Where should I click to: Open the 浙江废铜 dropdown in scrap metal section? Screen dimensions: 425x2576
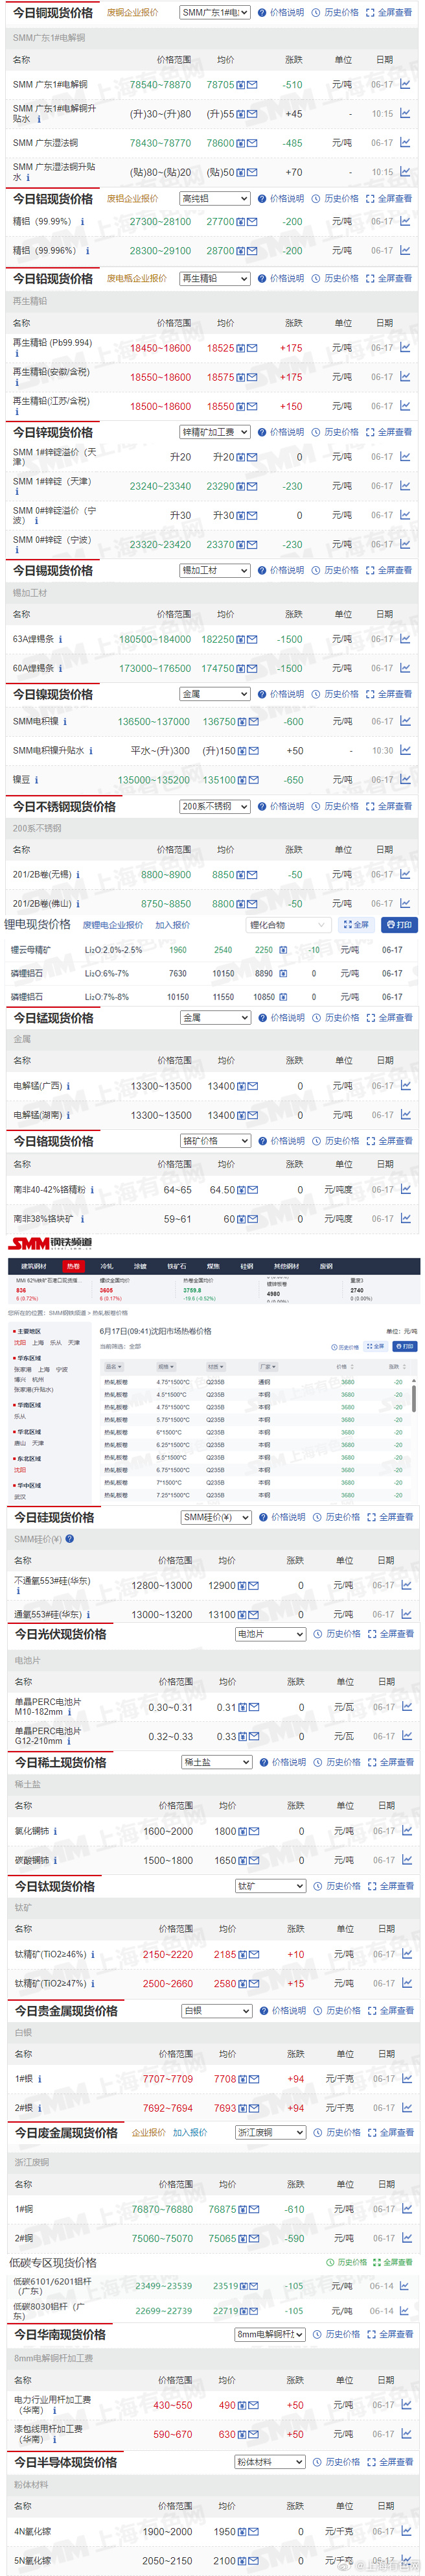[270, 2133]
